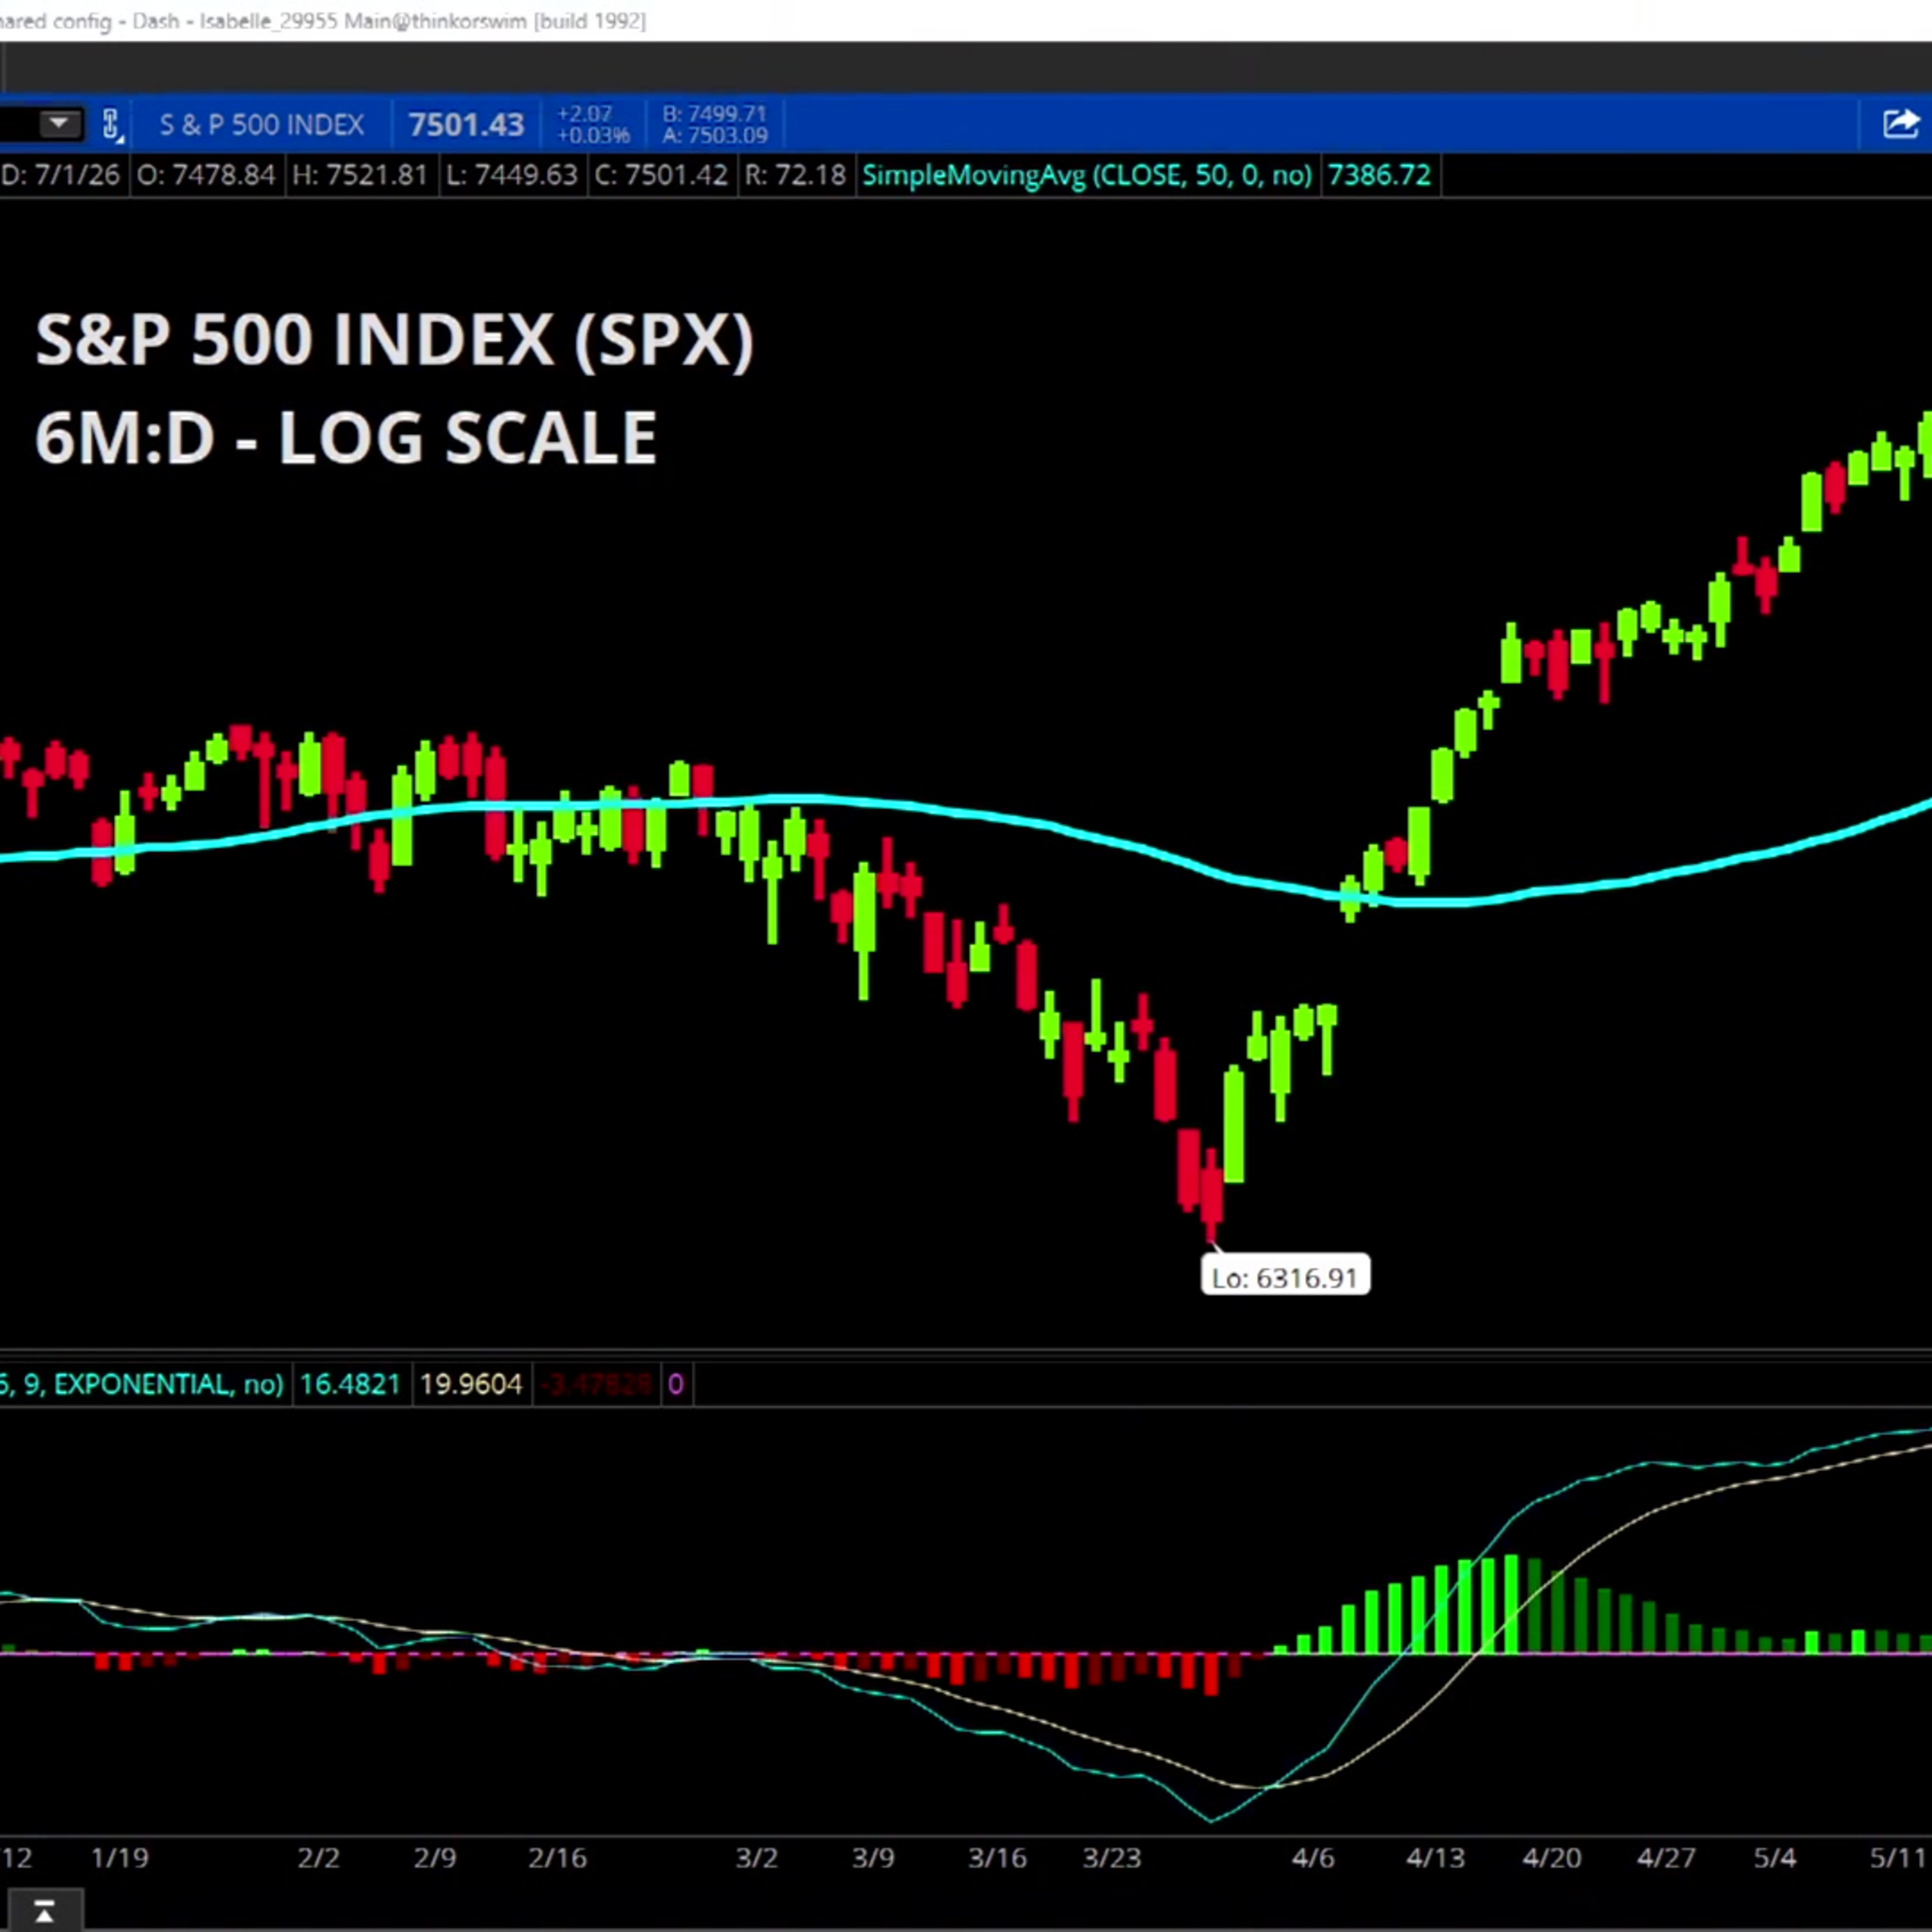Click the share chart icon
1932x1932 pixels.
click(1900, 124)
